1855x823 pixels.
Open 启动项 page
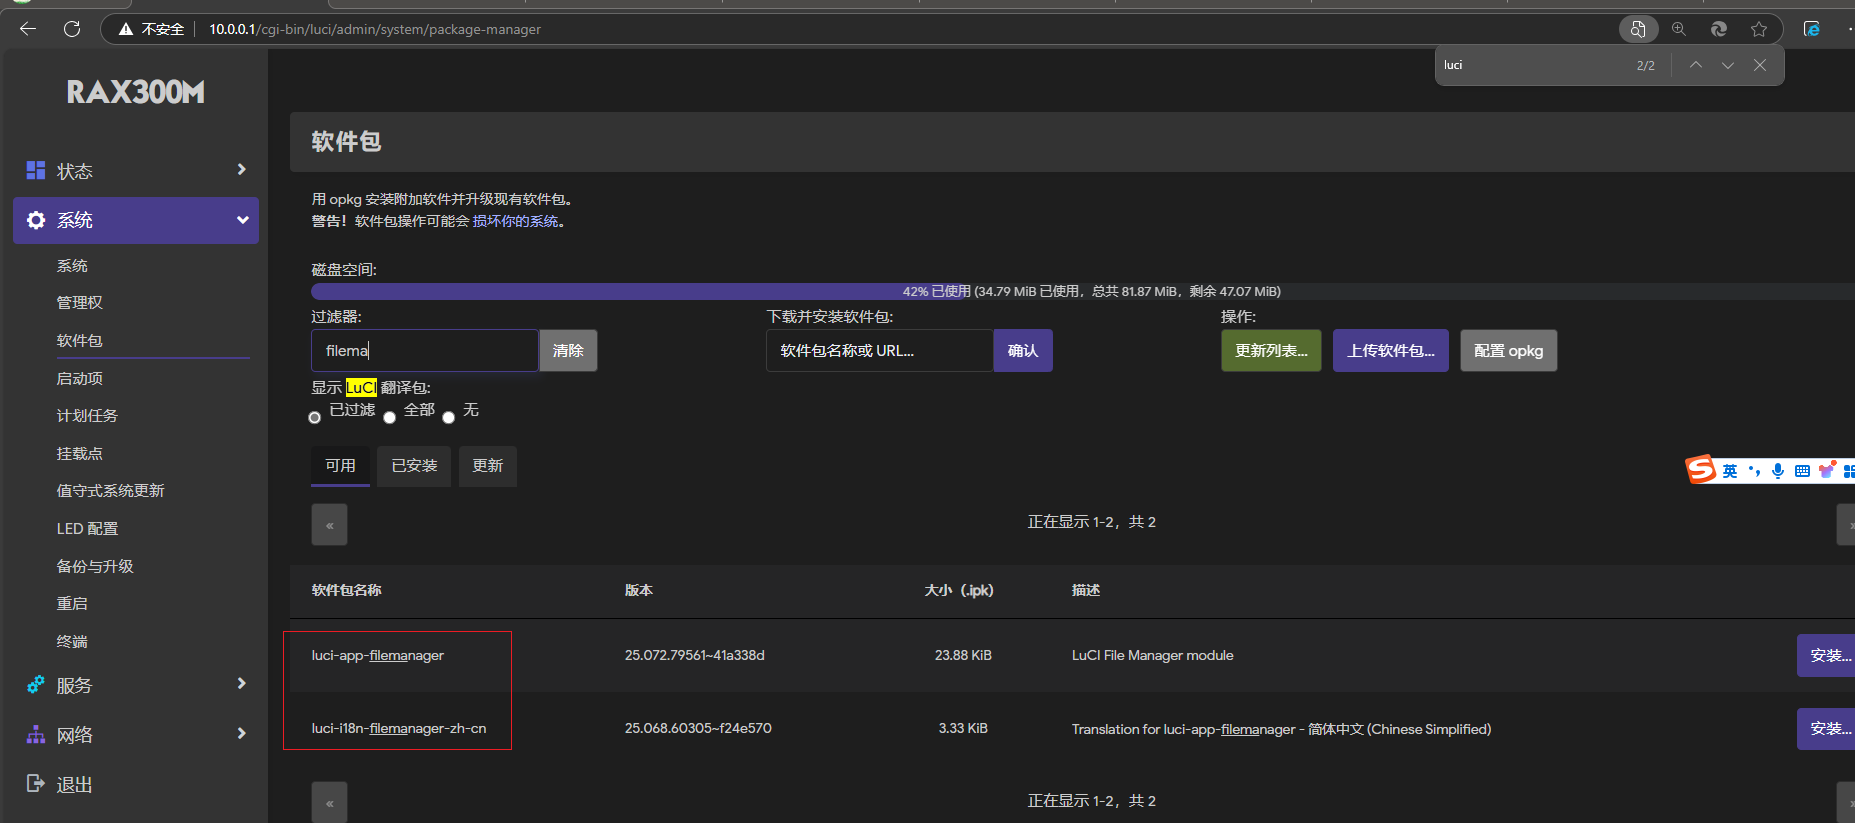pos(80,379)
